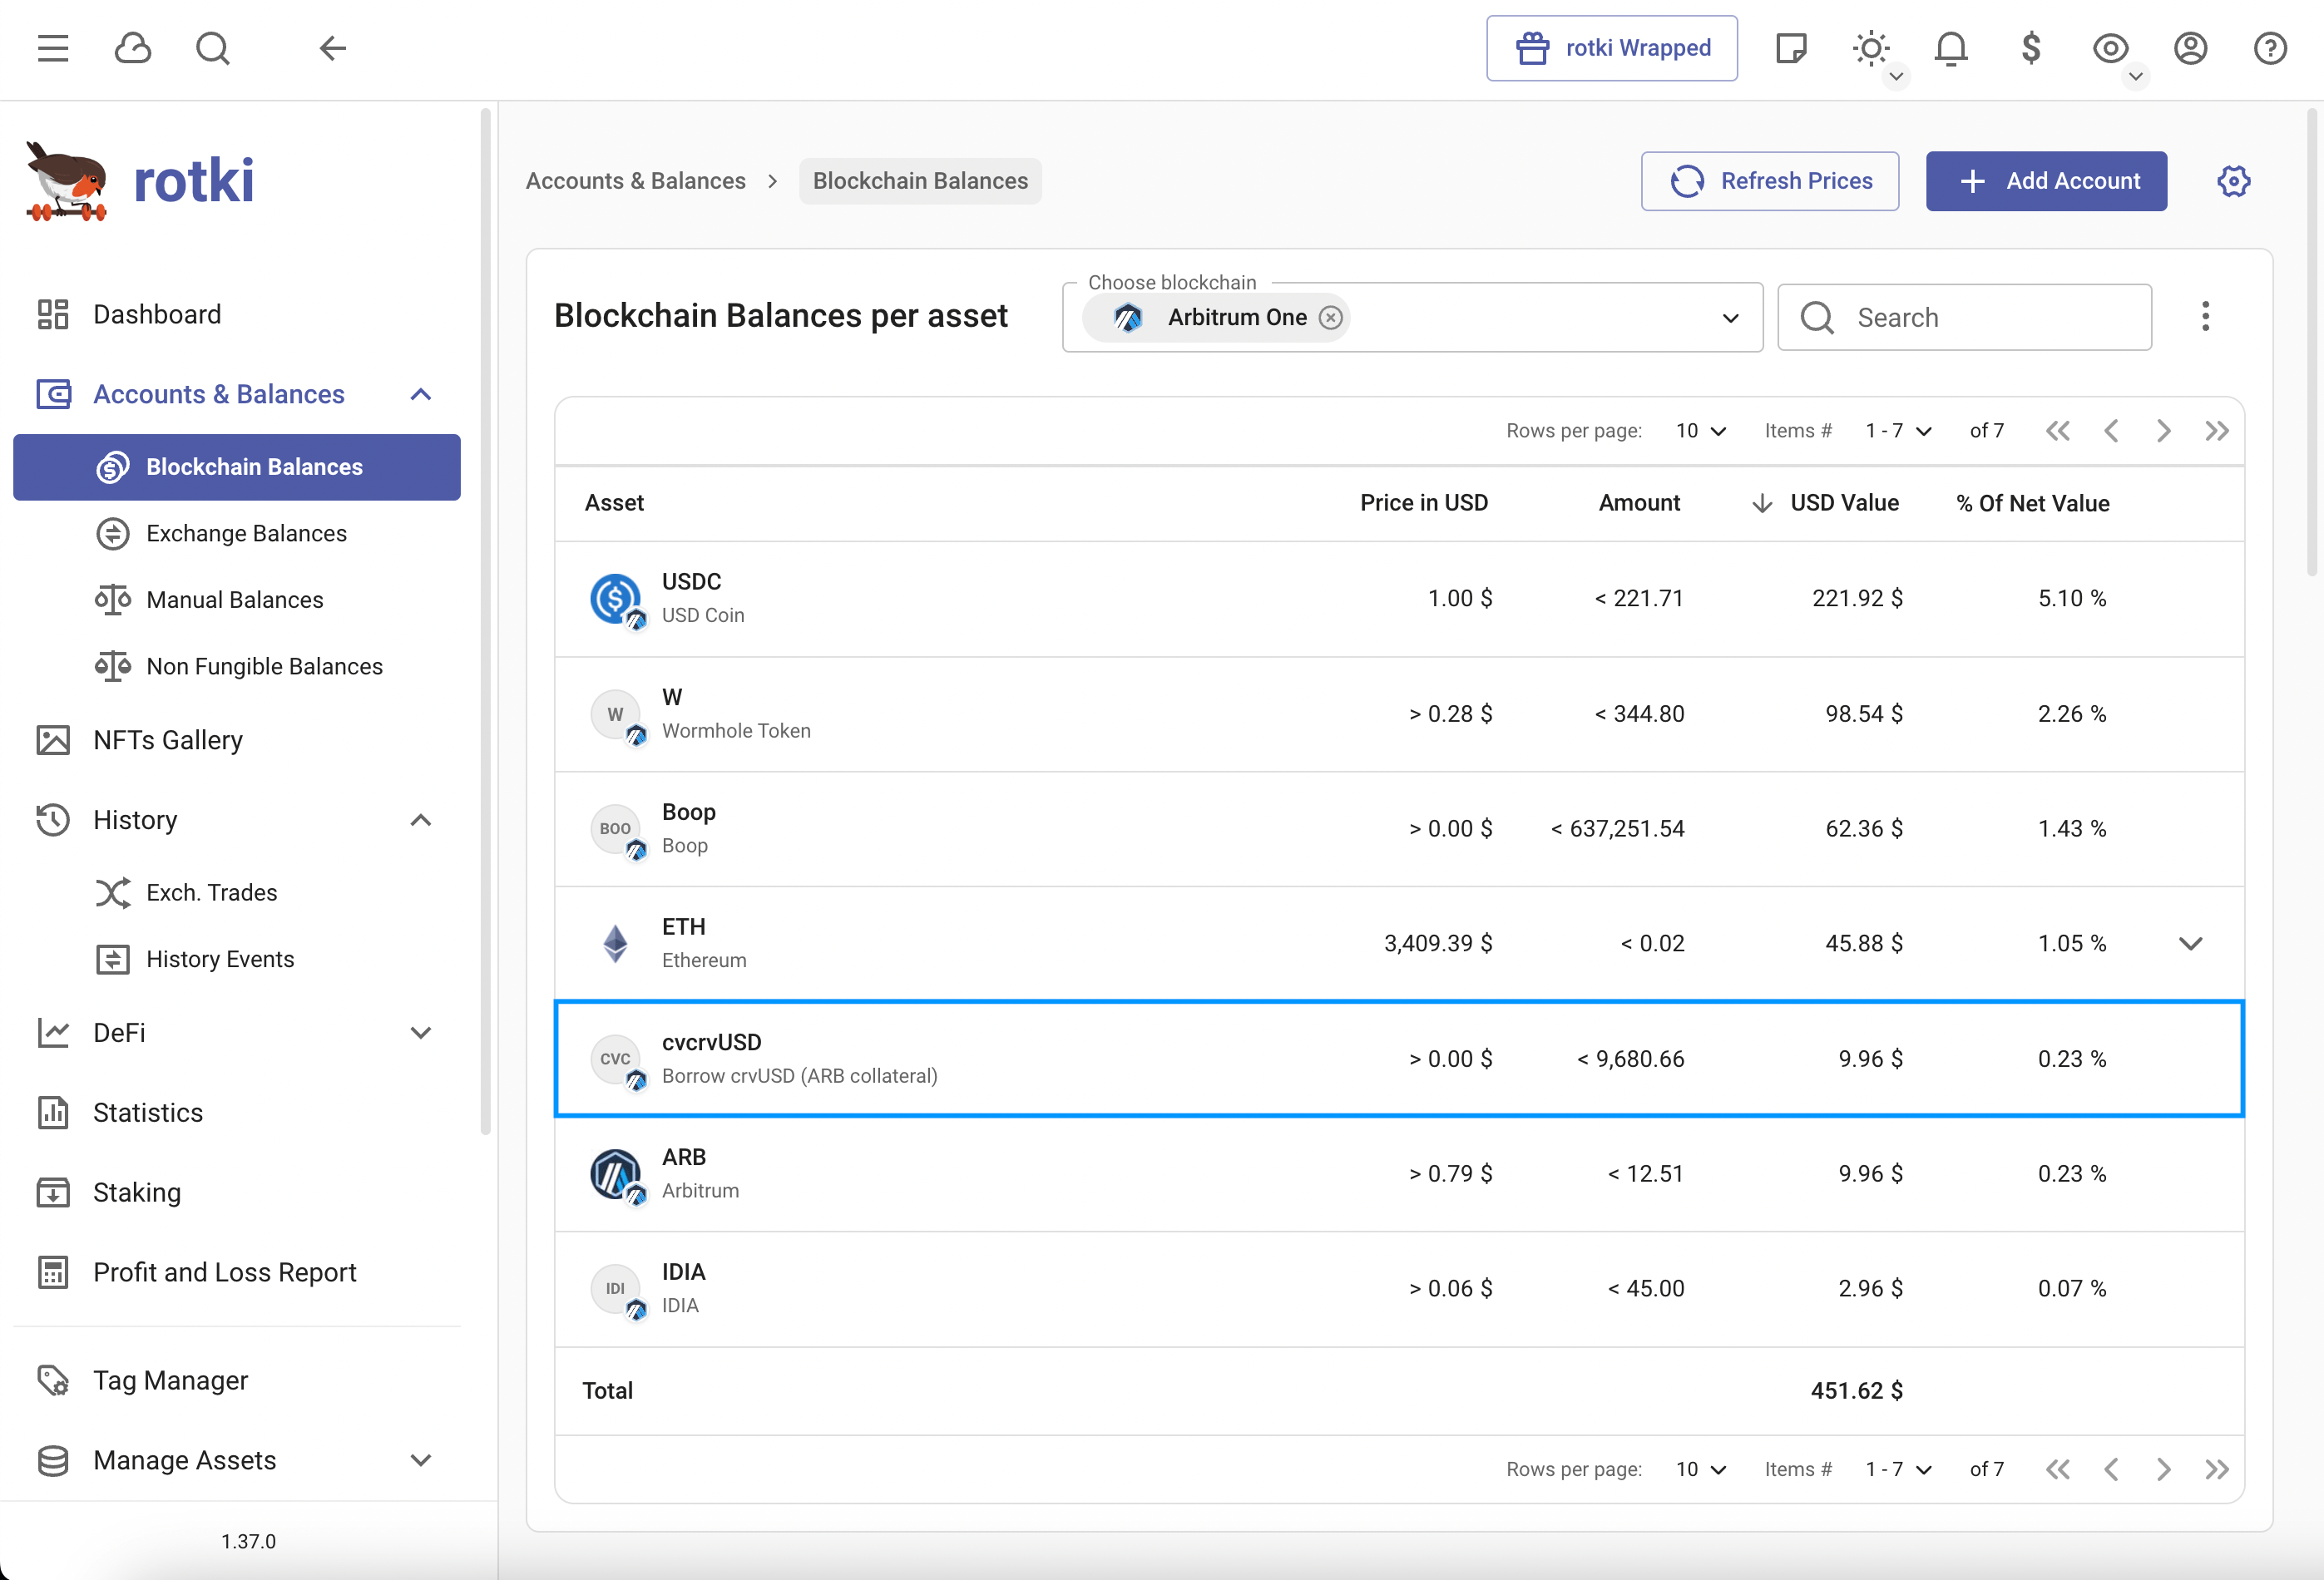Click the DeFi section icon
2324x1580 pixels.
pos(55,1032)
